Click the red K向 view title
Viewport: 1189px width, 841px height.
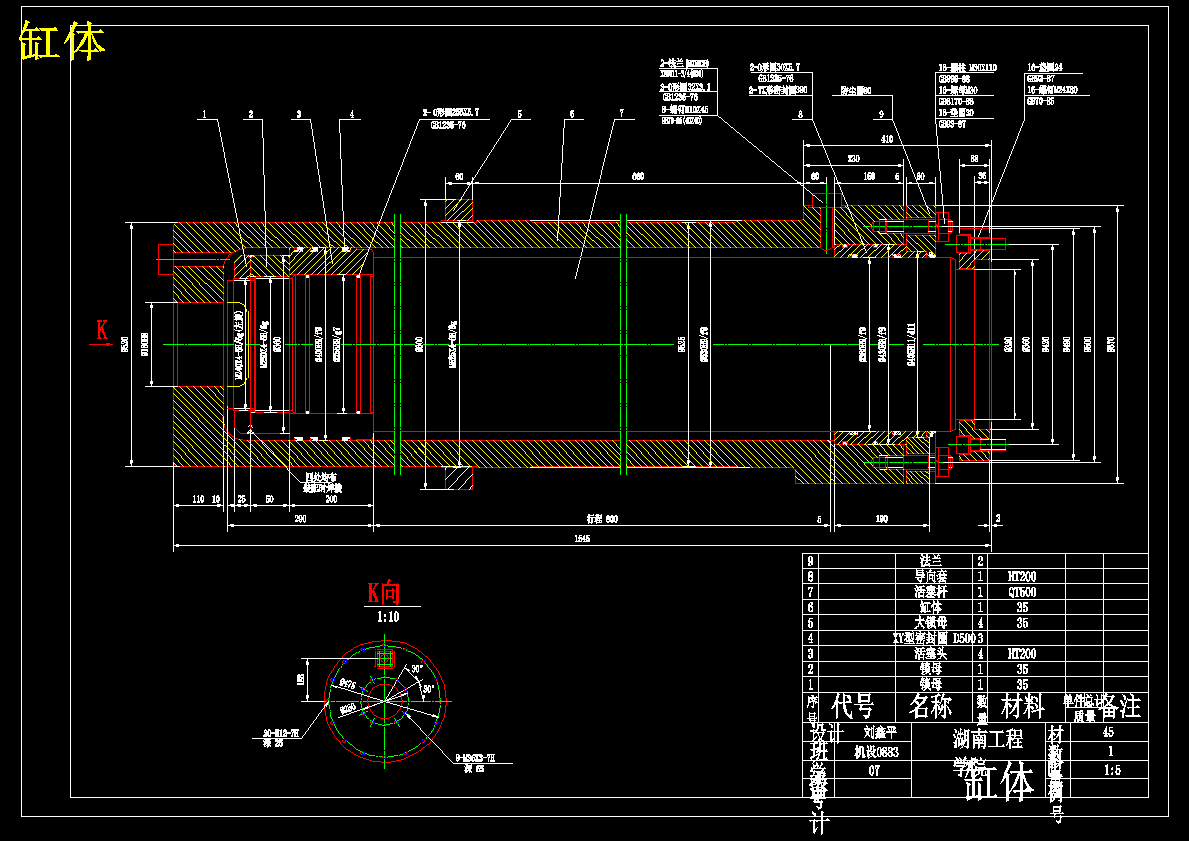tap(384, 593)
